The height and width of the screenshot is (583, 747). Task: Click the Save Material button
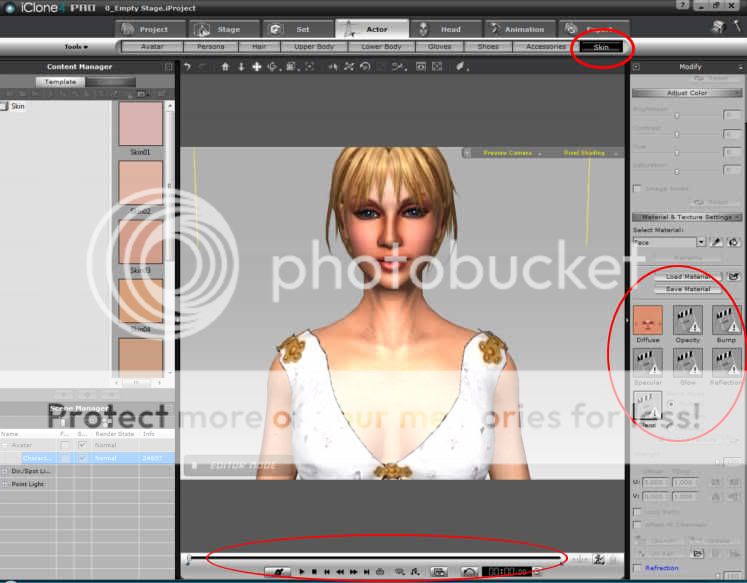pos(687,289)
